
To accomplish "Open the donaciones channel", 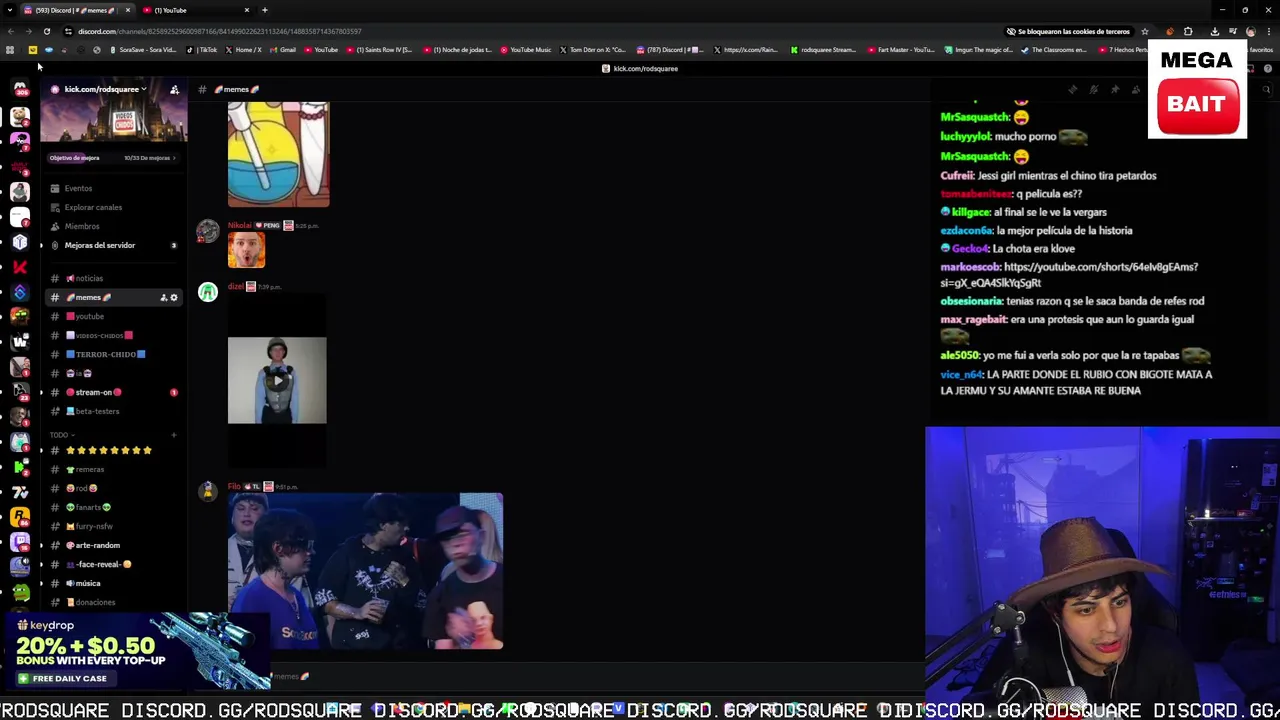I will click(113, 602).
